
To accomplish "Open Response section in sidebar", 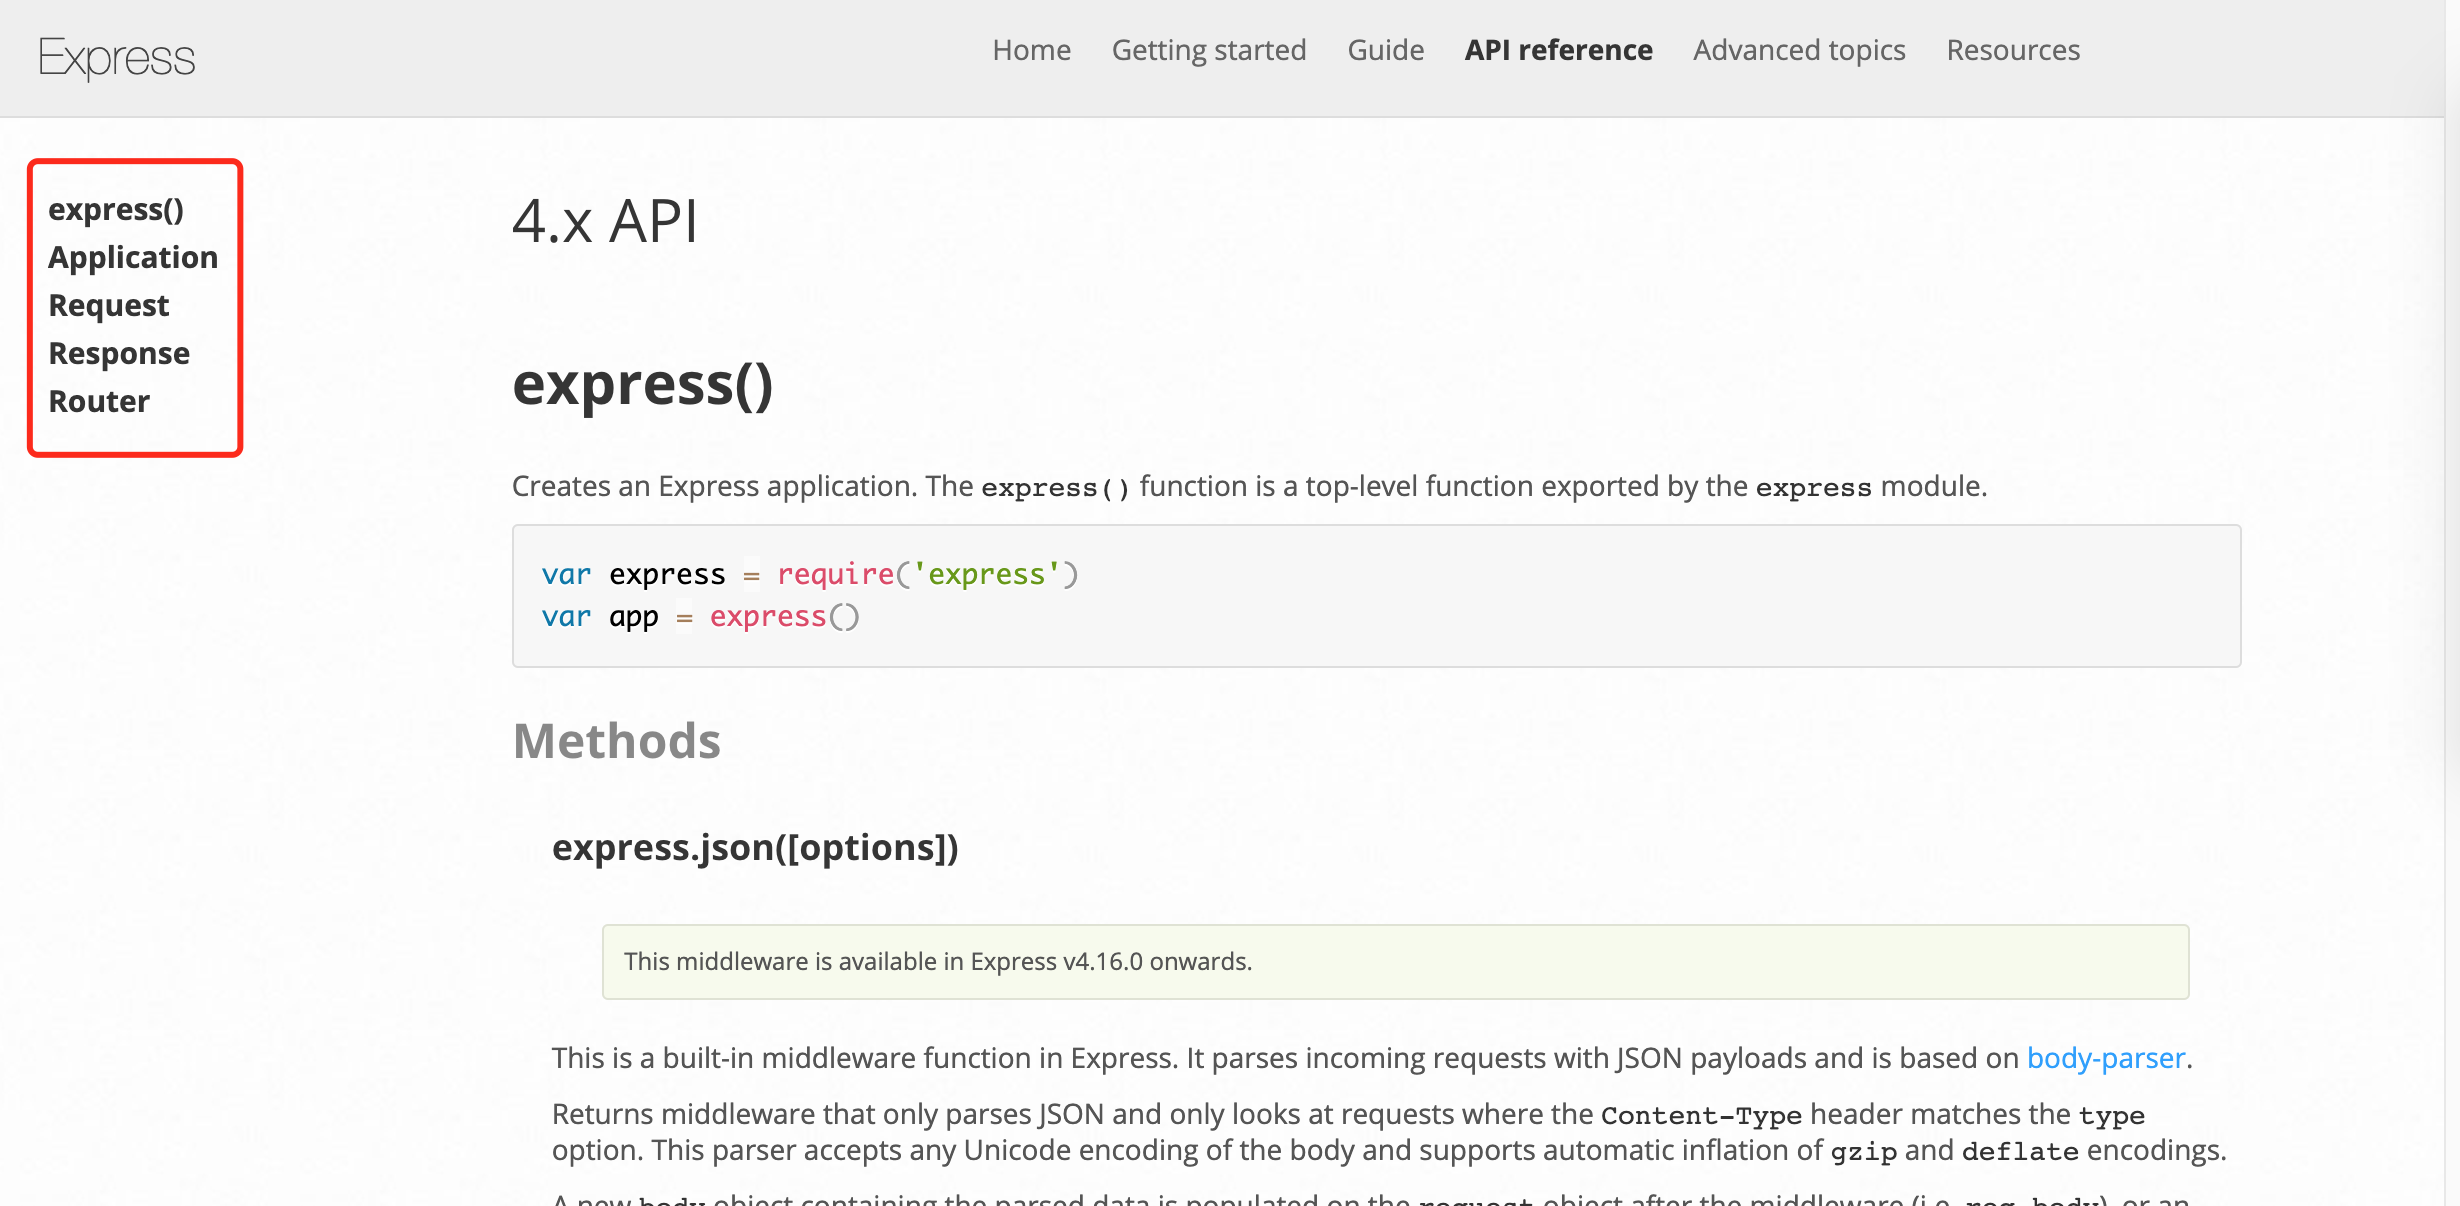I will (x=119, y=353).
